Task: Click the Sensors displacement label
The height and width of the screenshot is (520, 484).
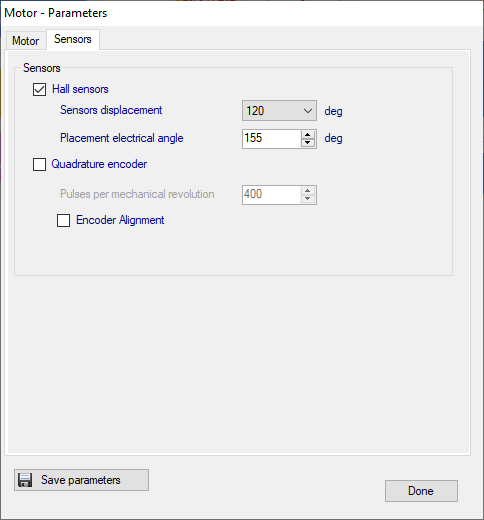Action: coord(111,110)
